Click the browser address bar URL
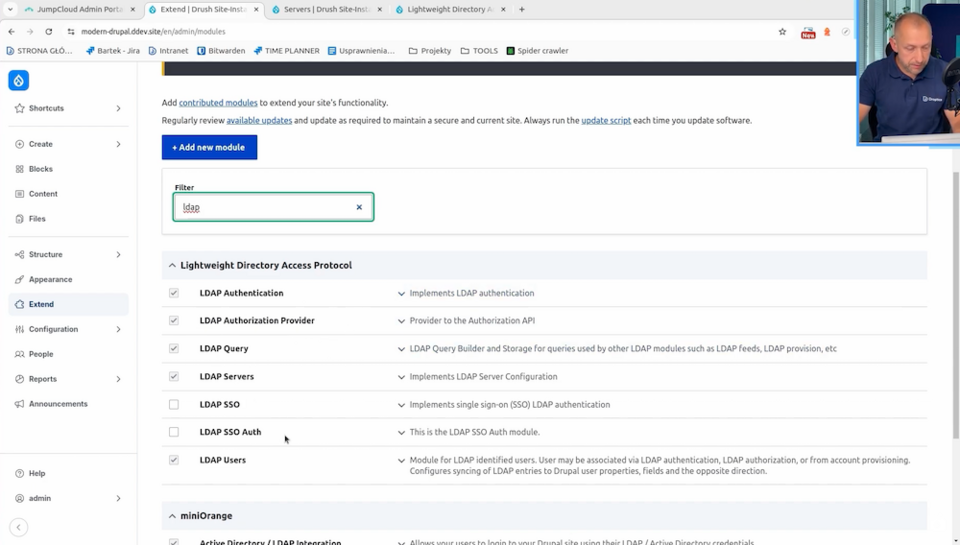 [153, 32]
